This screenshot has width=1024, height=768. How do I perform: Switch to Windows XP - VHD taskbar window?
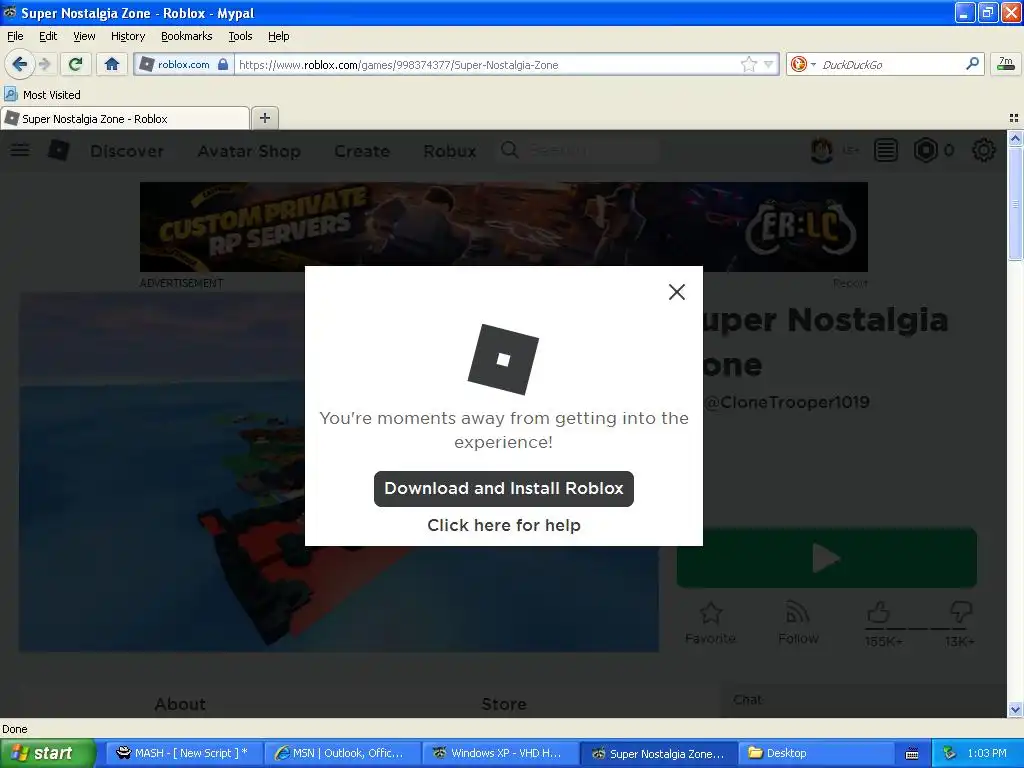pos(500,753)
